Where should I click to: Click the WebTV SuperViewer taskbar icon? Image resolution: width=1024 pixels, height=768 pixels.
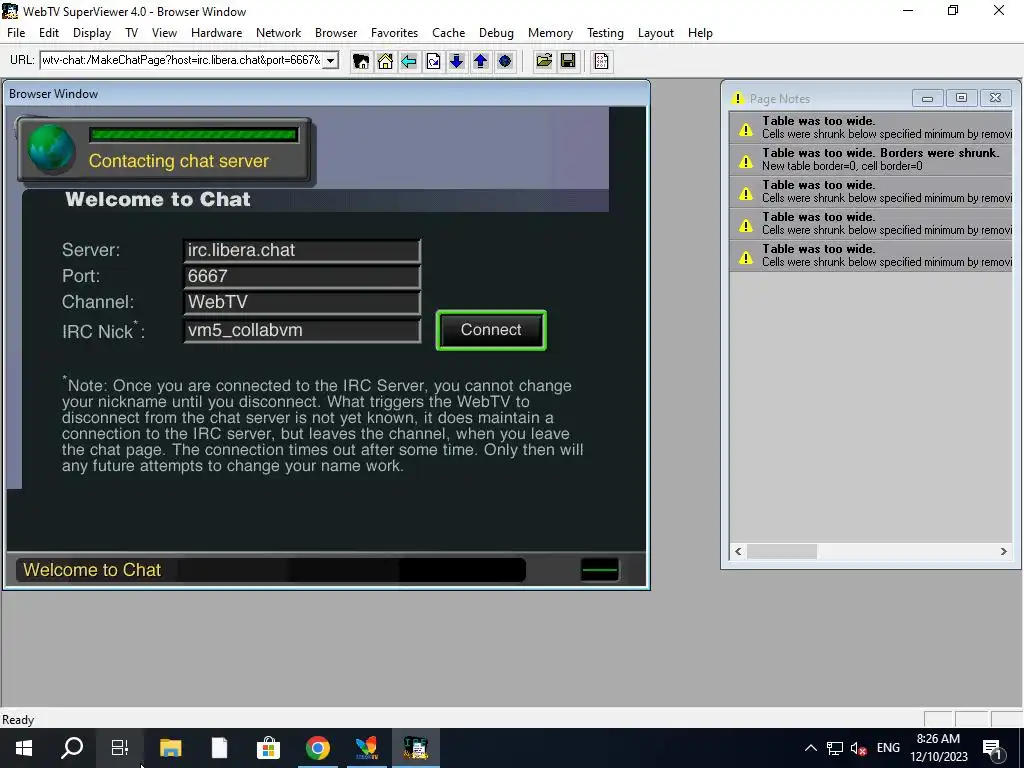click(415, 748)
